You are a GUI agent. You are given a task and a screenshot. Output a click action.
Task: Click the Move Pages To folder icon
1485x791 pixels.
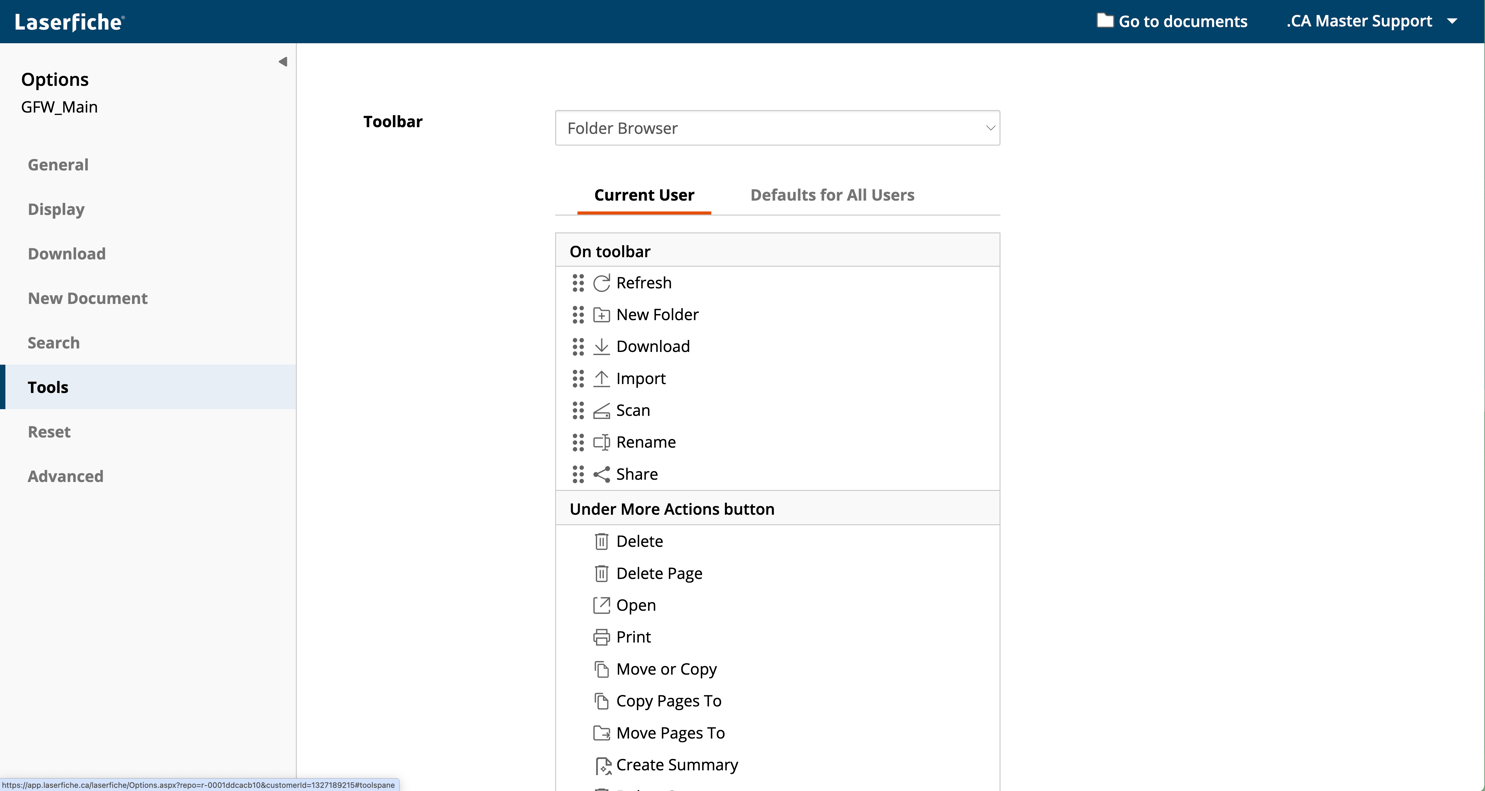coord(601,733)
